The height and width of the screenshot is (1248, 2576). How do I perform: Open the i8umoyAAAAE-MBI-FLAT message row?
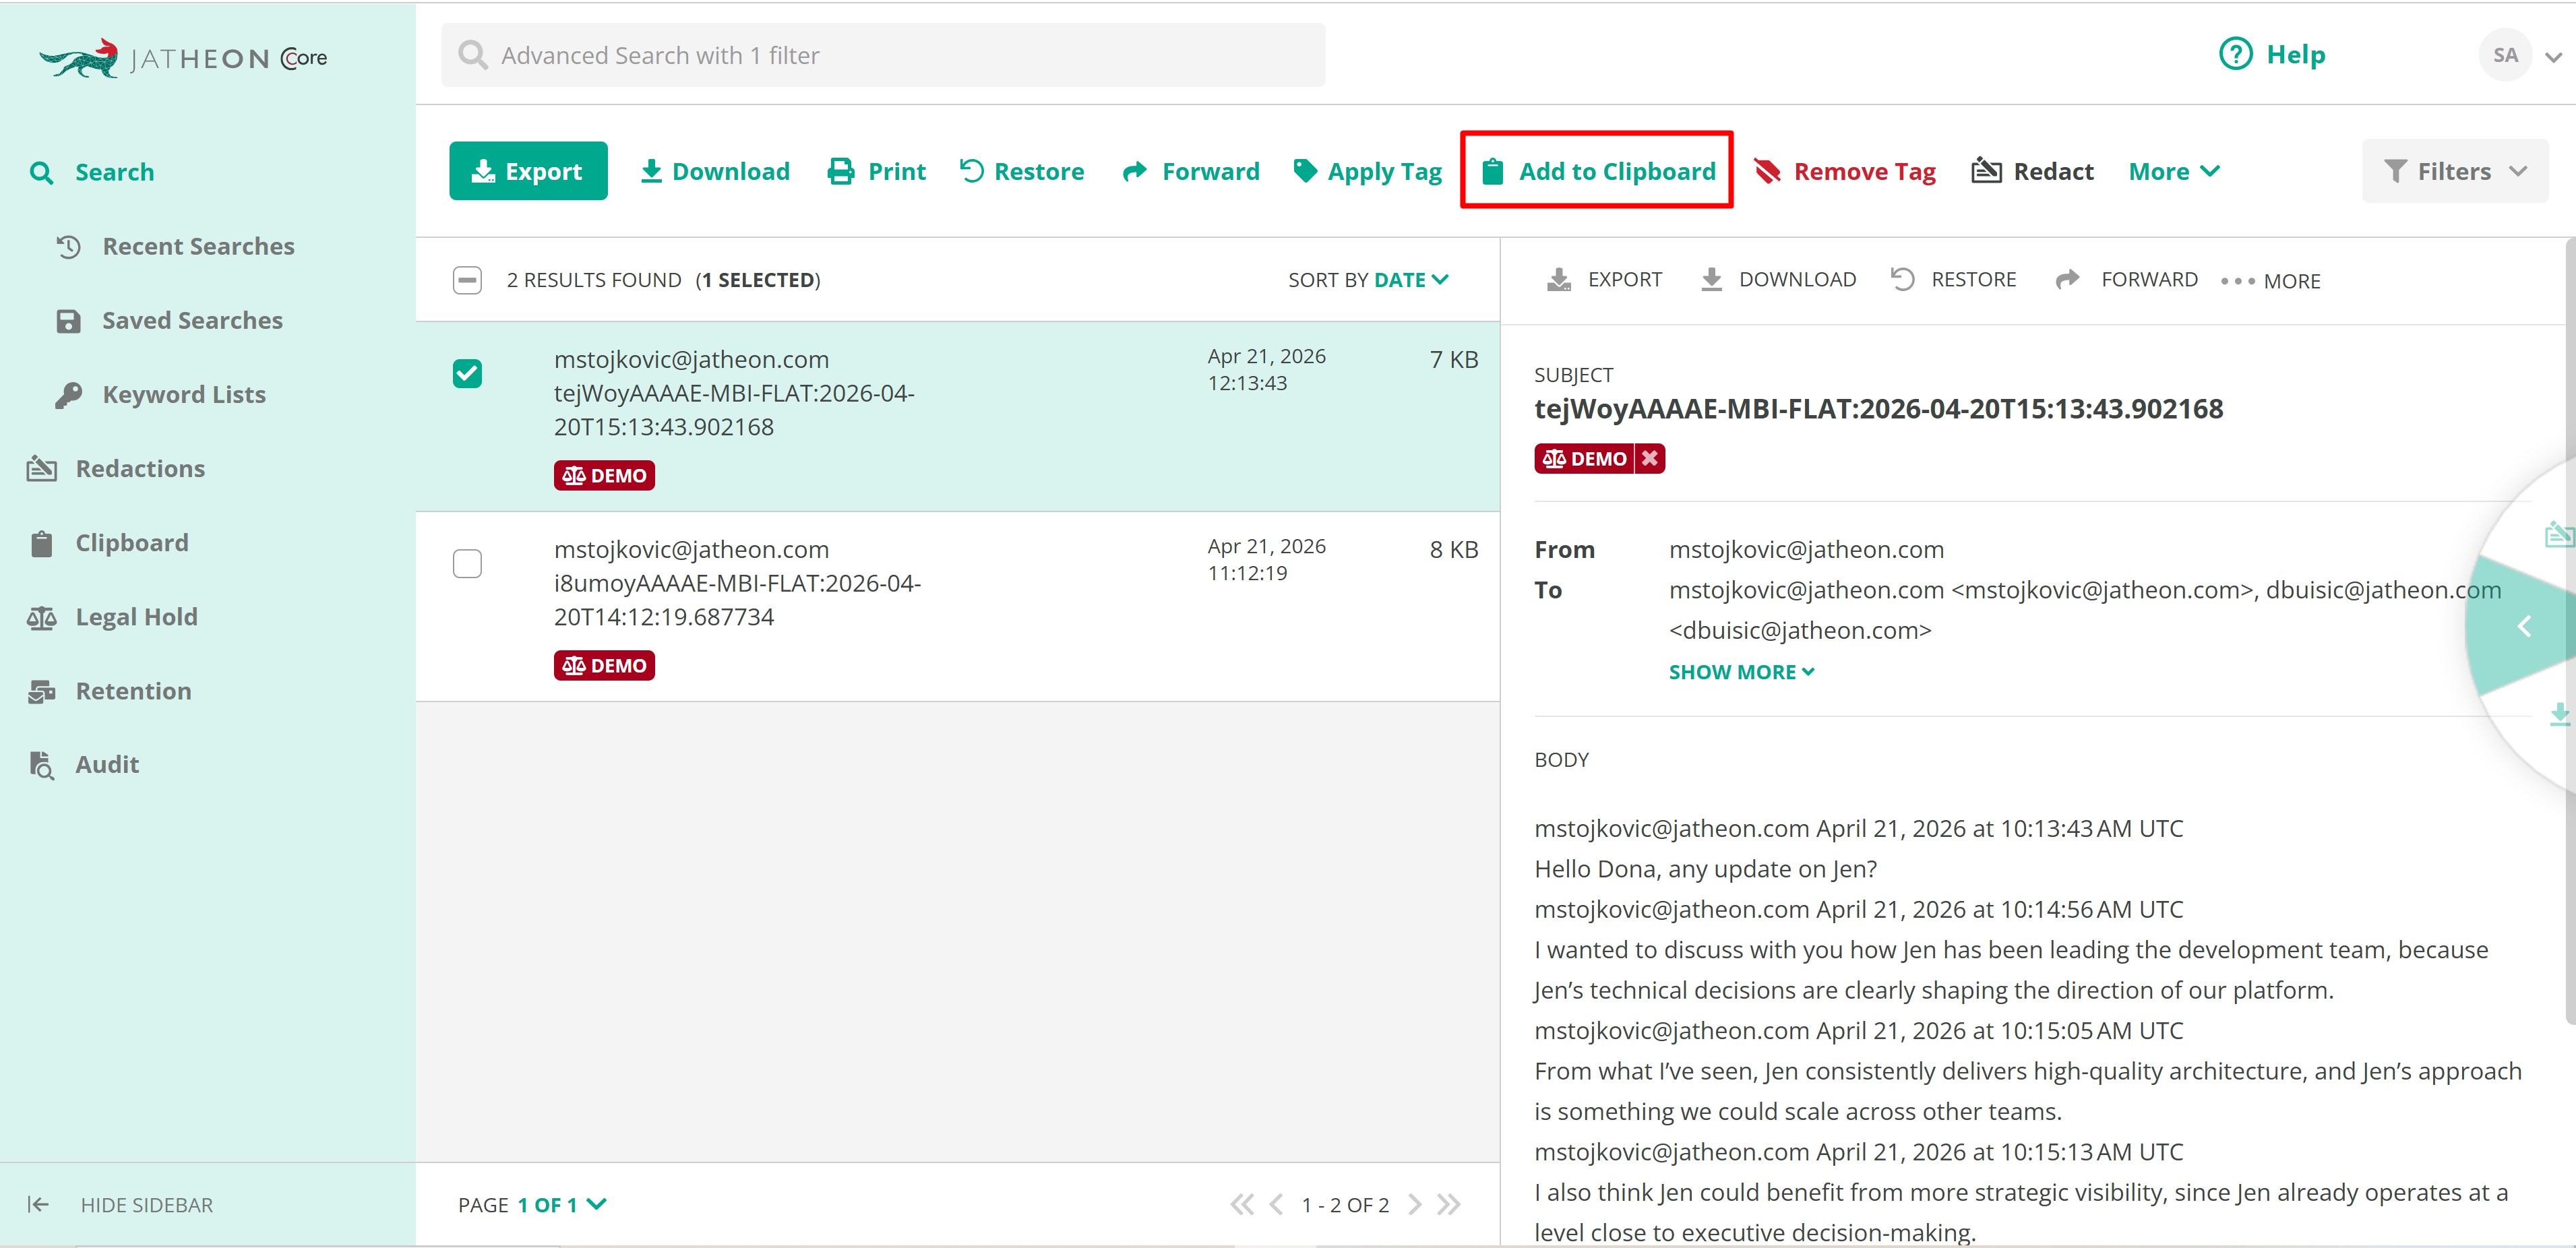pos(957,606)
